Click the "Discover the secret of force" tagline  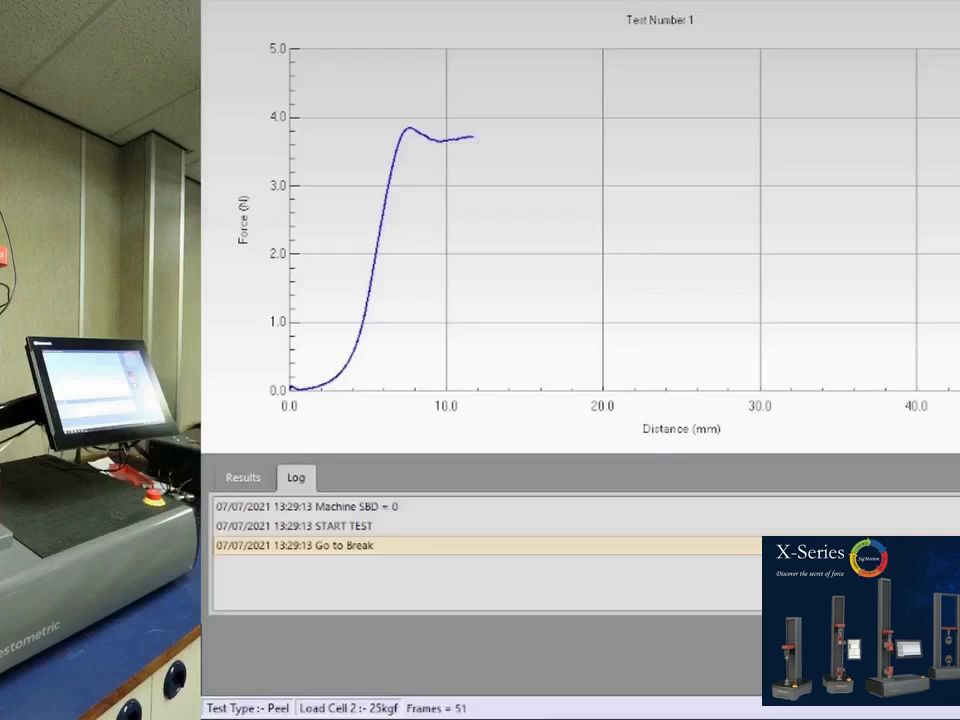coord(810,574)
